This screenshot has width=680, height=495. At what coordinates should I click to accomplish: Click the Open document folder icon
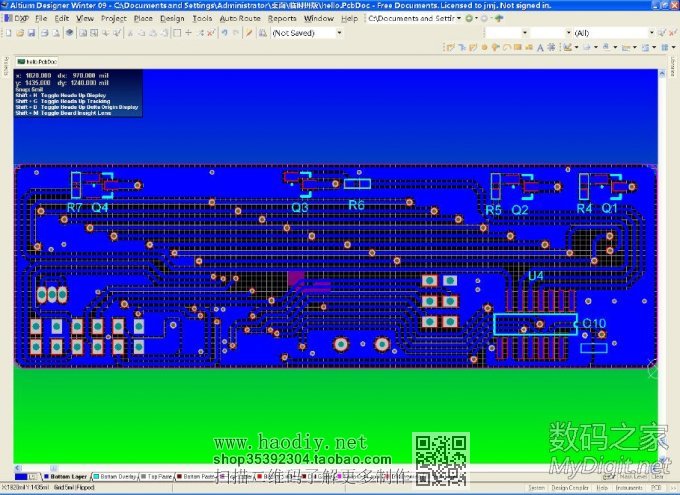tap(20, 32)
